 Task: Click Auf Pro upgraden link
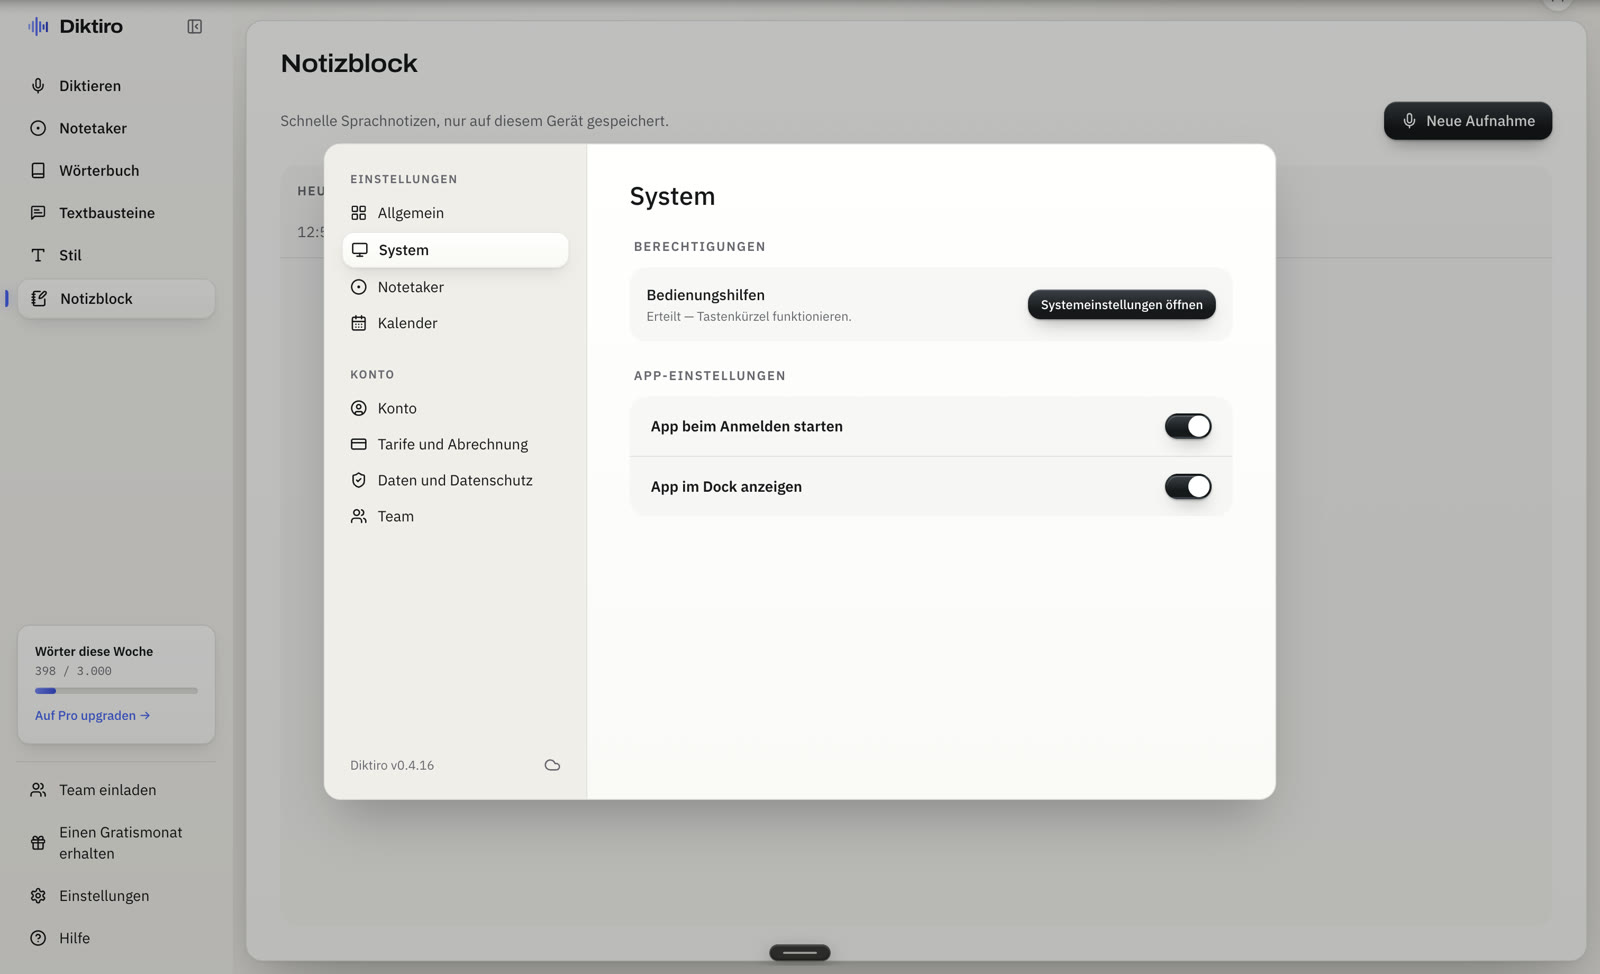point(92,716)
